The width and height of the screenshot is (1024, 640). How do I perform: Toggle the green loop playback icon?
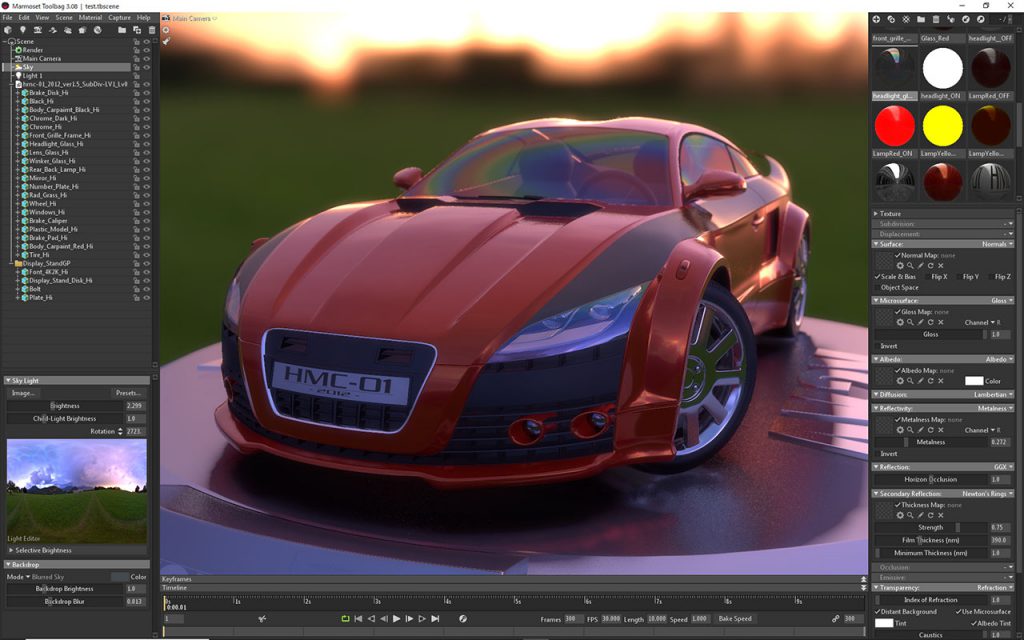(345, 619)
